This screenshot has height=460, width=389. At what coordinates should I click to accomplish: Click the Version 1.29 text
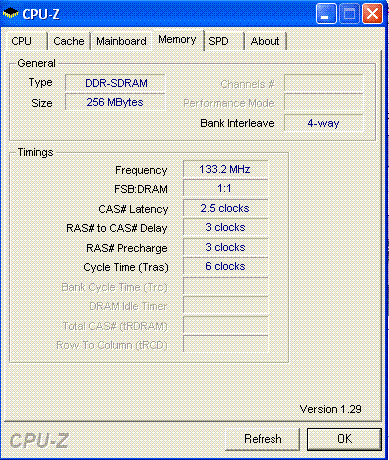331,409
